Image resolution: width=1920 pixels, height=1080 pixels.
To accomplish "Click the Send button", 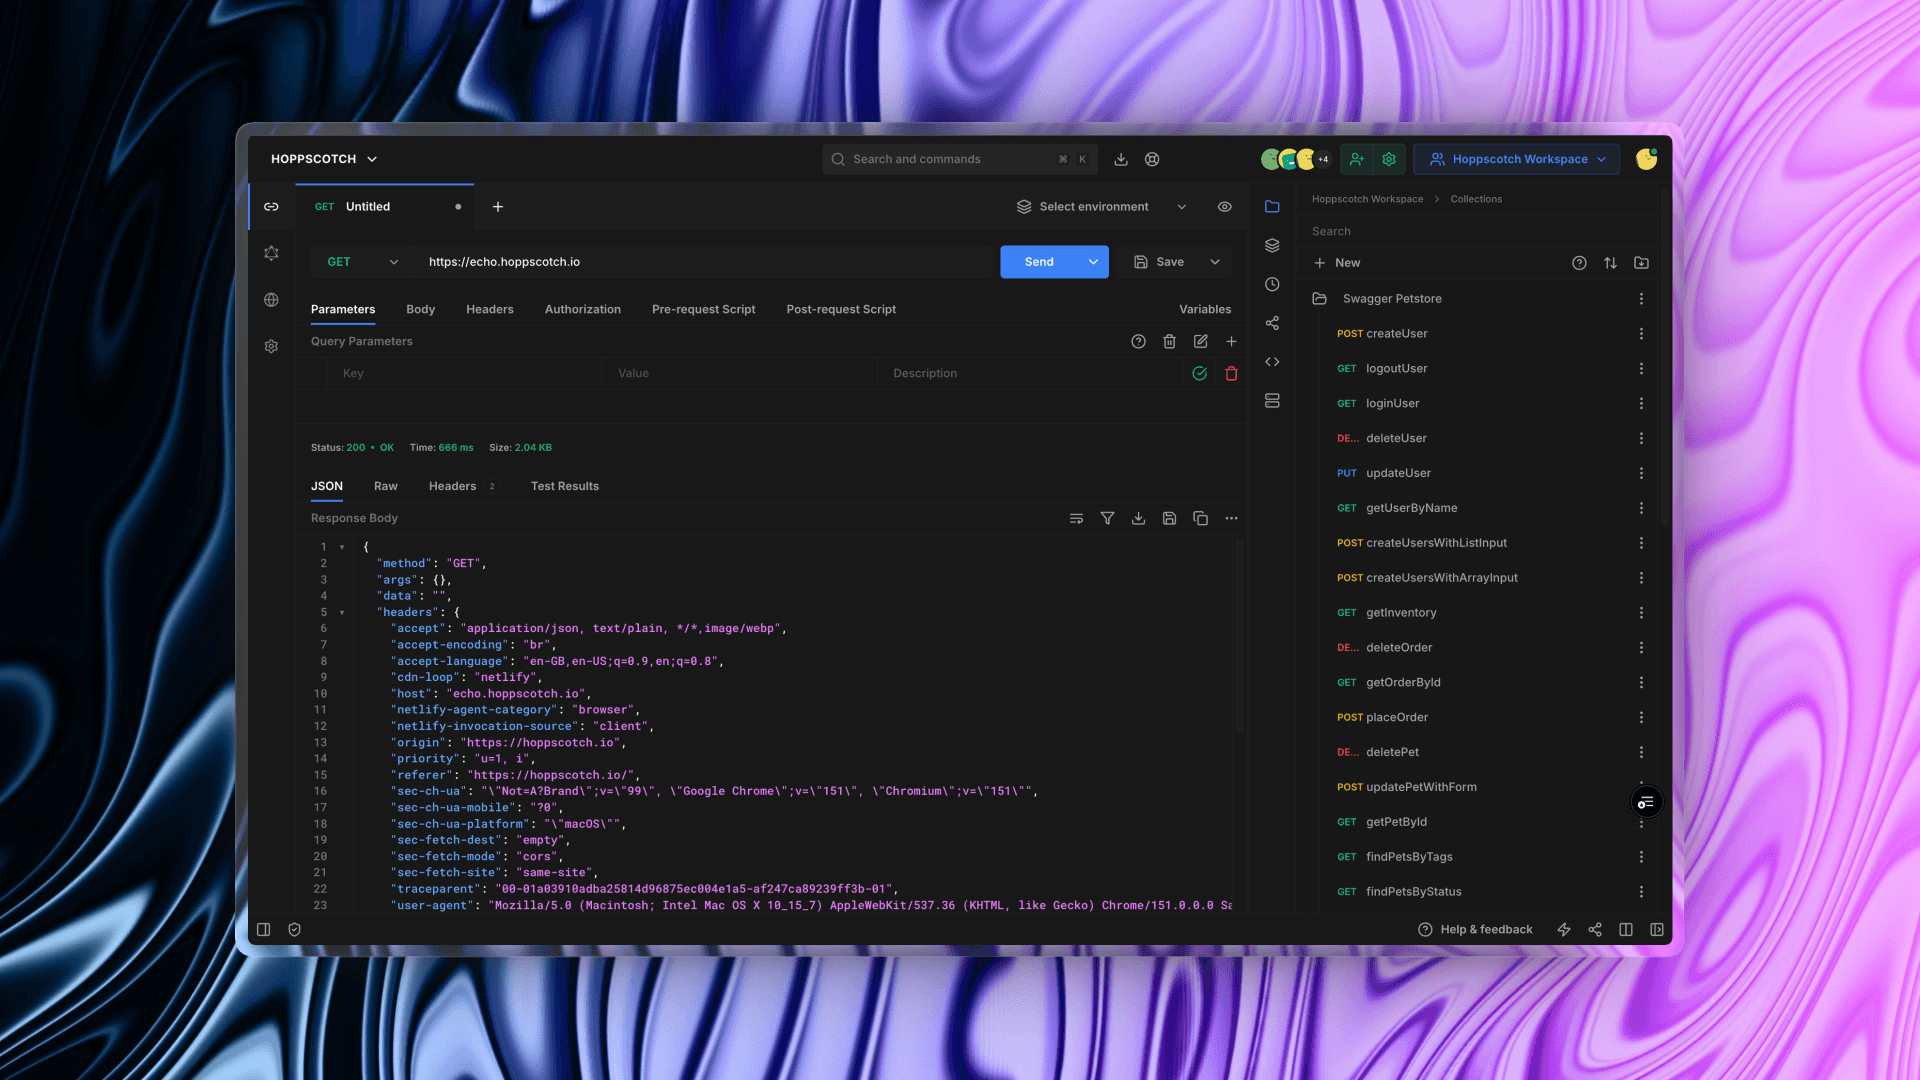I will (1039, 262).
